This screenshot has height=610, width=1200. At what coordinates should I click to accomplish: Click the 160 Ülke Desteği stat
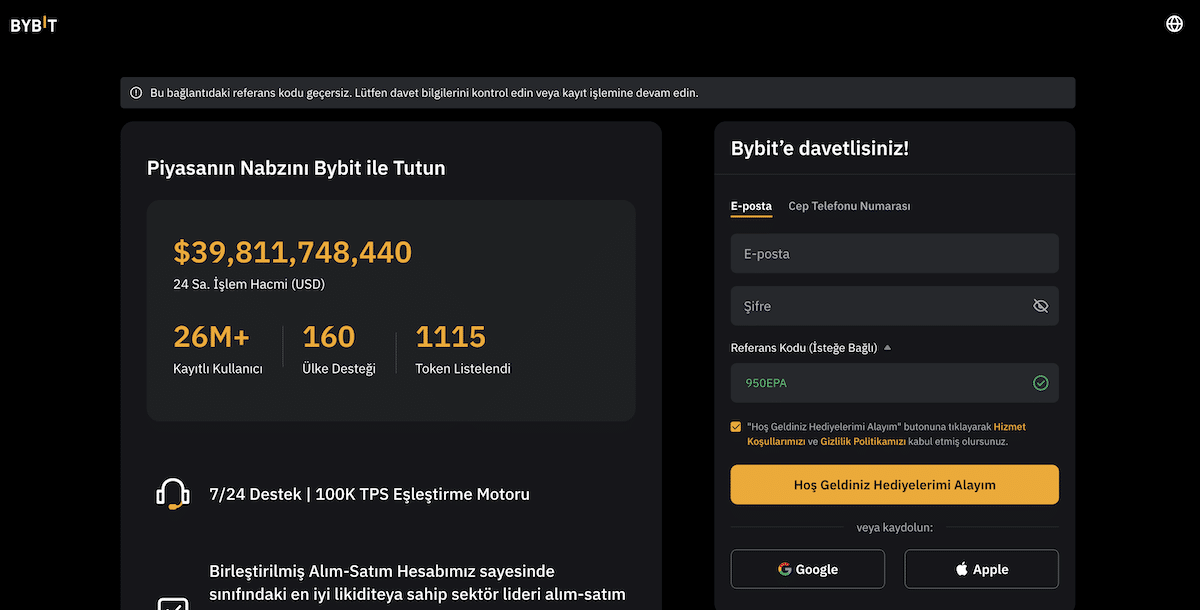click(x=339, y=350)
